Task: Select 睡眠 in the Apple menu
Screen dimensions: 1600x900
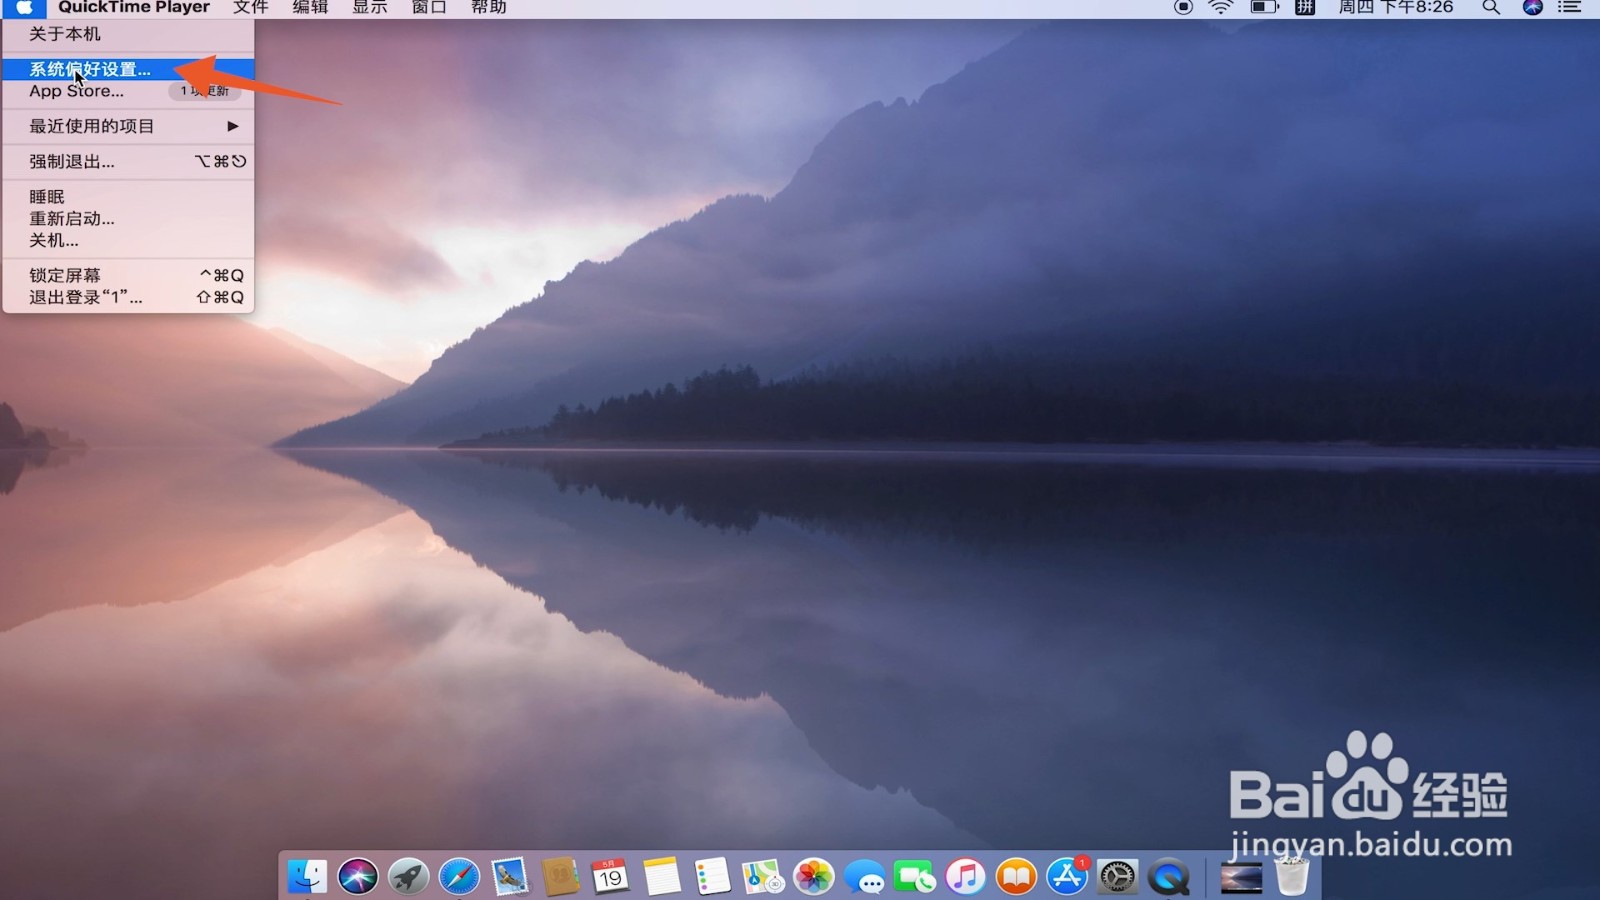Action: point(128,197)
